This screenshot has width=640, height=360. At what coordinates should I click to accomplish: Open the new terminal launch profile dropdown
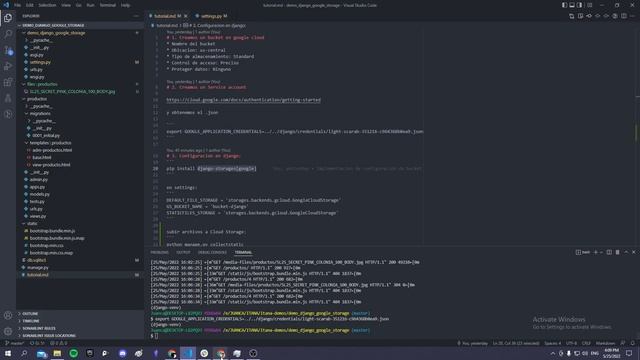click(x=601, y=252)
